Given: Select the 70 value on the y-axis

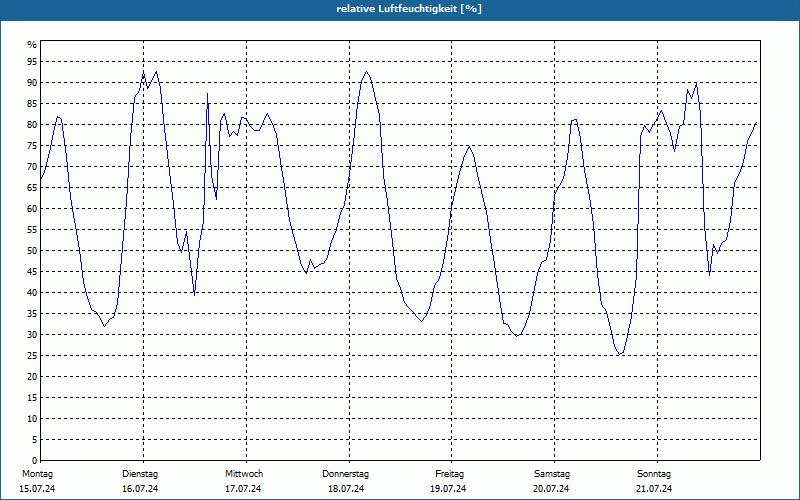Looking at the screenshot, I should (x=32, y=166).
